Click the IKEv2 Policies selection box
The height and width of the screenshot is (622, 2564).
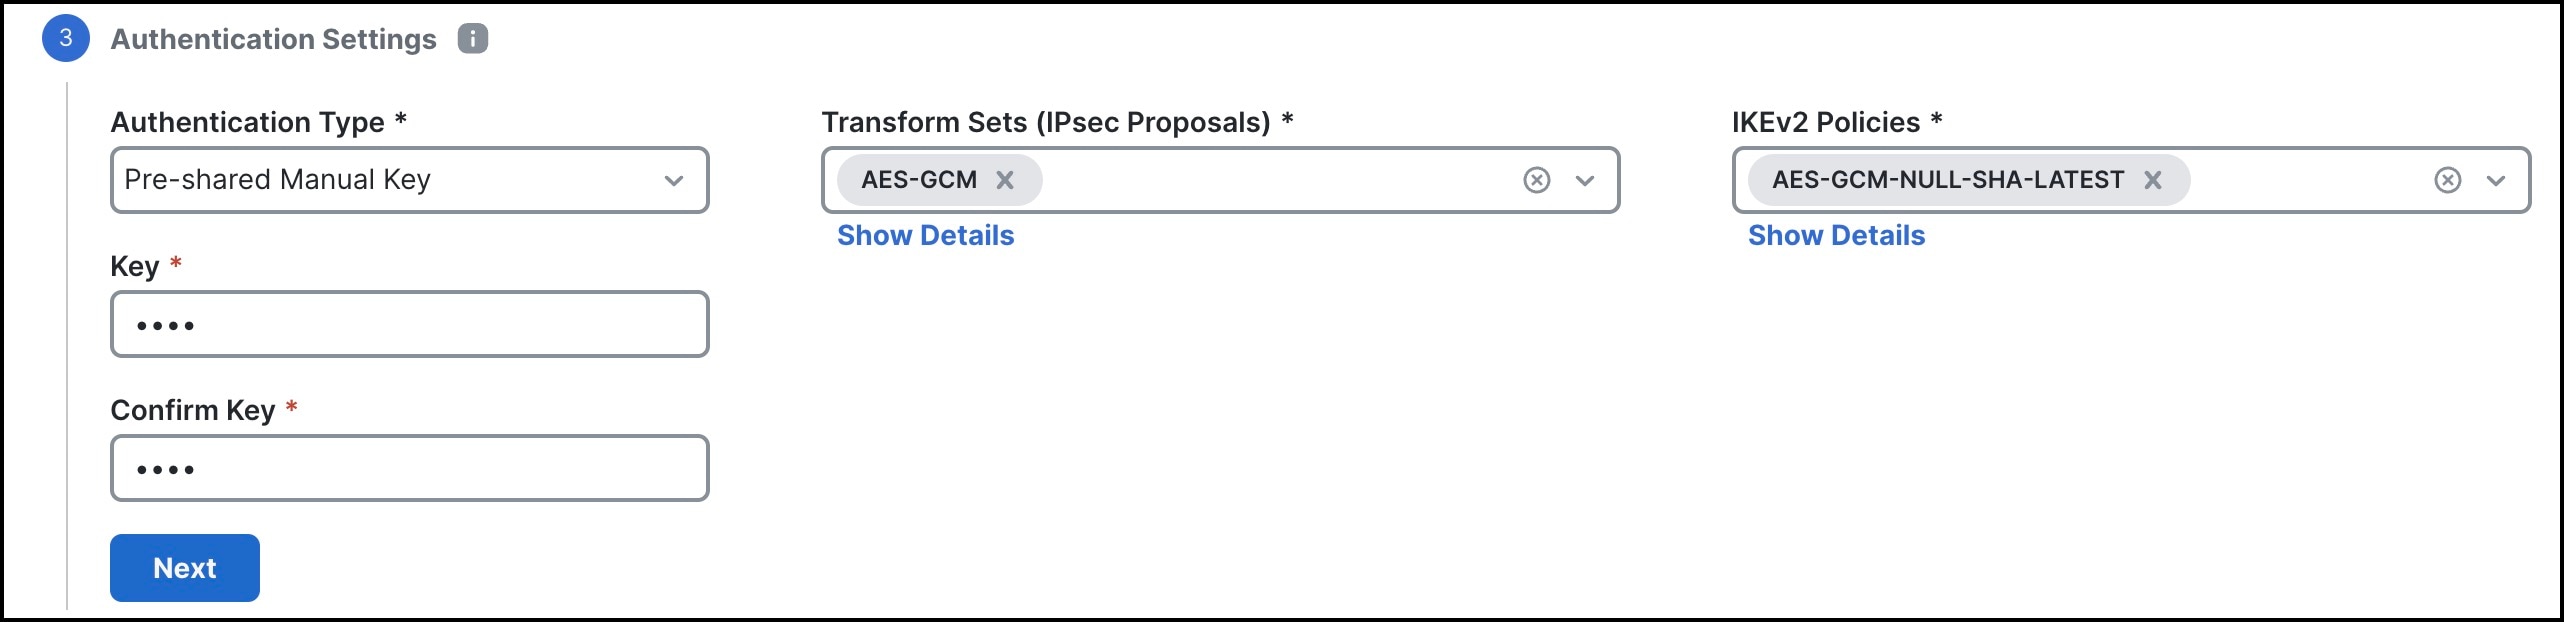pyautogui.click(x=2300, y=180)
